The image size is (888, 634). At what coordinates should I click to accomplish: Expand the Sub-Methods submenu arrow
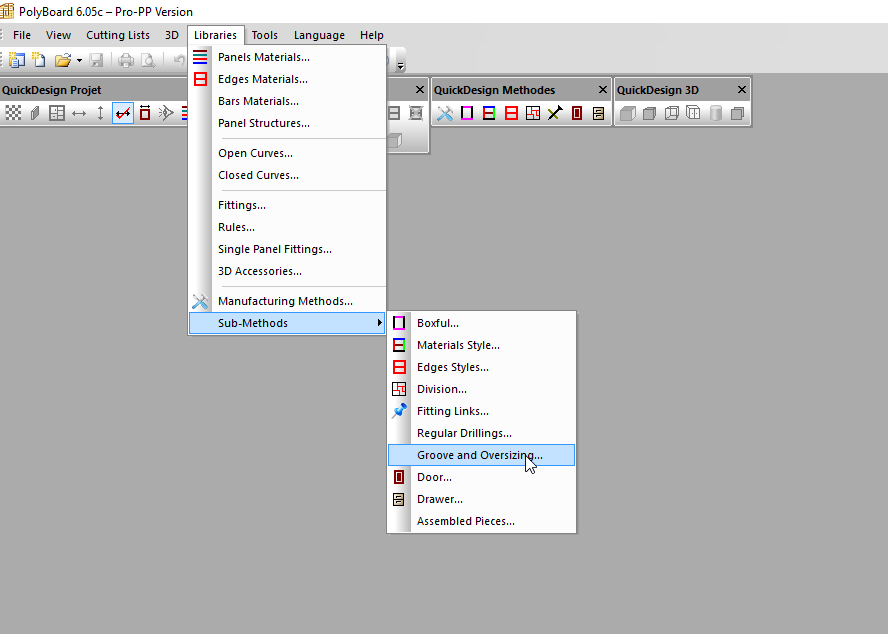[x=379, y=323]
